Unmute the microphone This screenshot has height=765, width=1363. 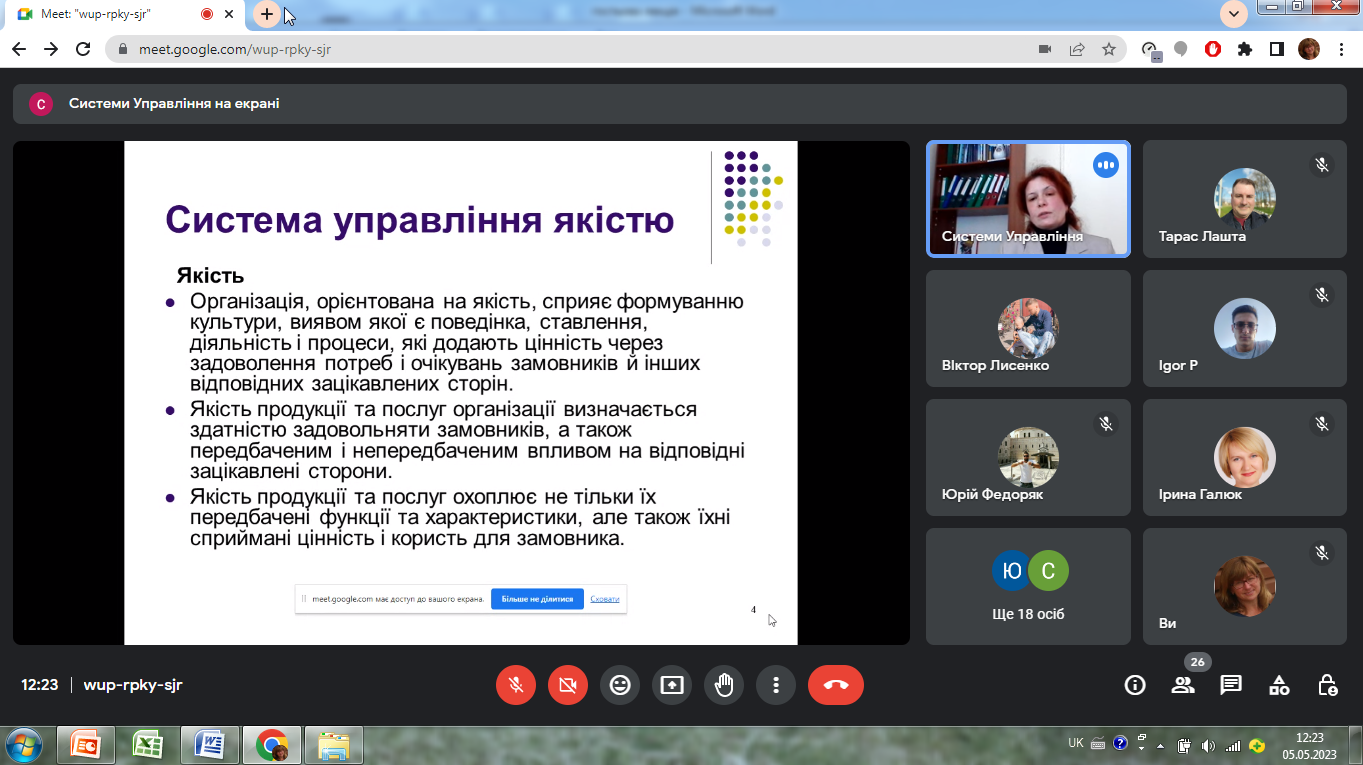pyautogui.click(x=516, y=685)
